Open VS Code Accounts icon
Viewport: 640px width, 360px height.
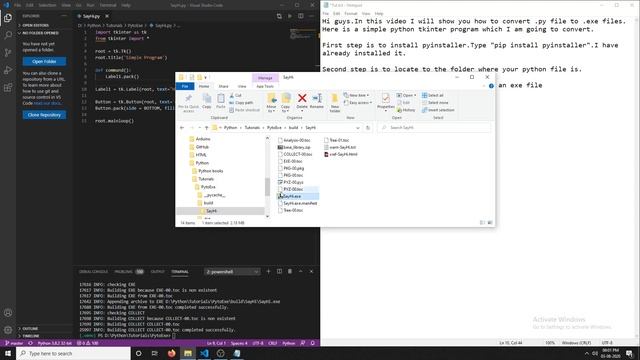8,313
